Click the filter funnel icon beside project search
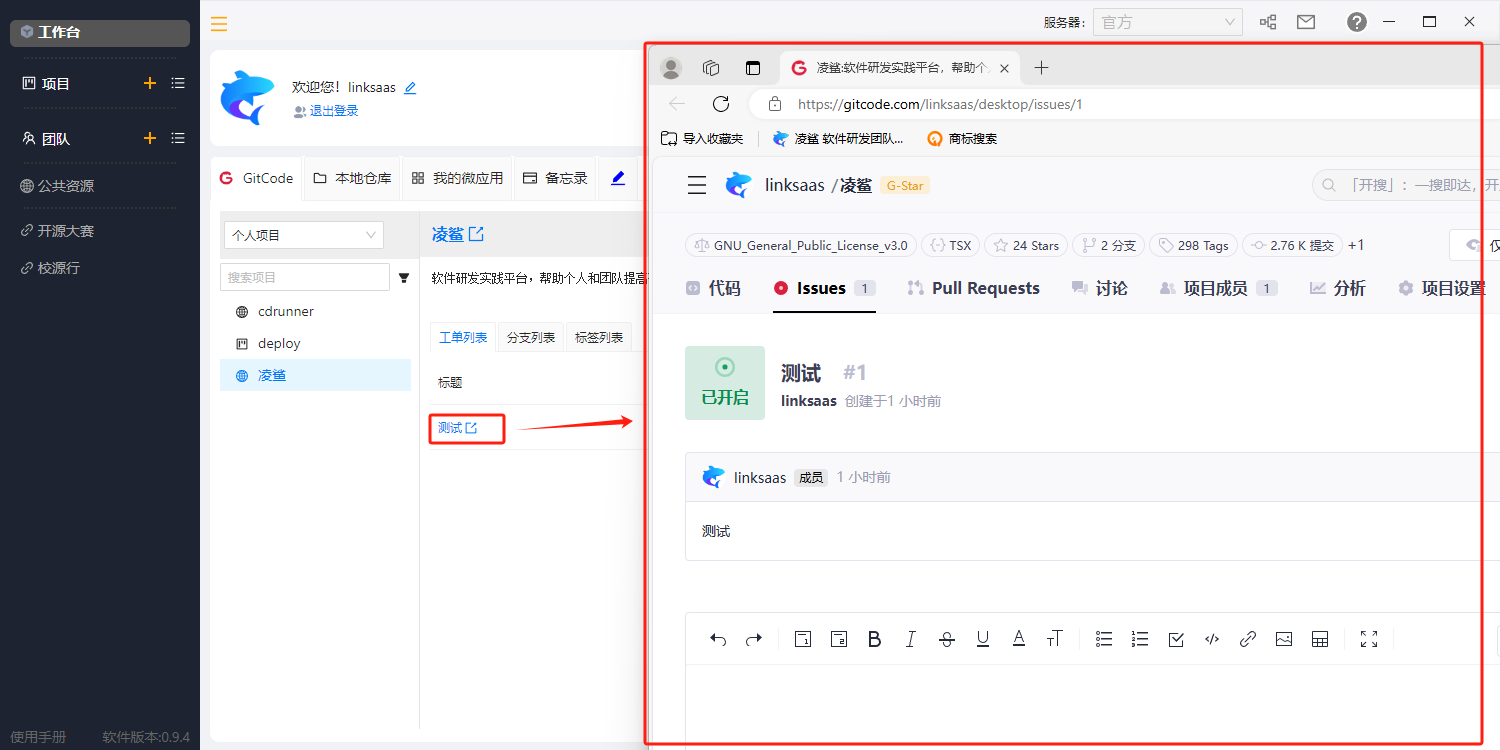The image size is (1500, 750). coord(404,278)
